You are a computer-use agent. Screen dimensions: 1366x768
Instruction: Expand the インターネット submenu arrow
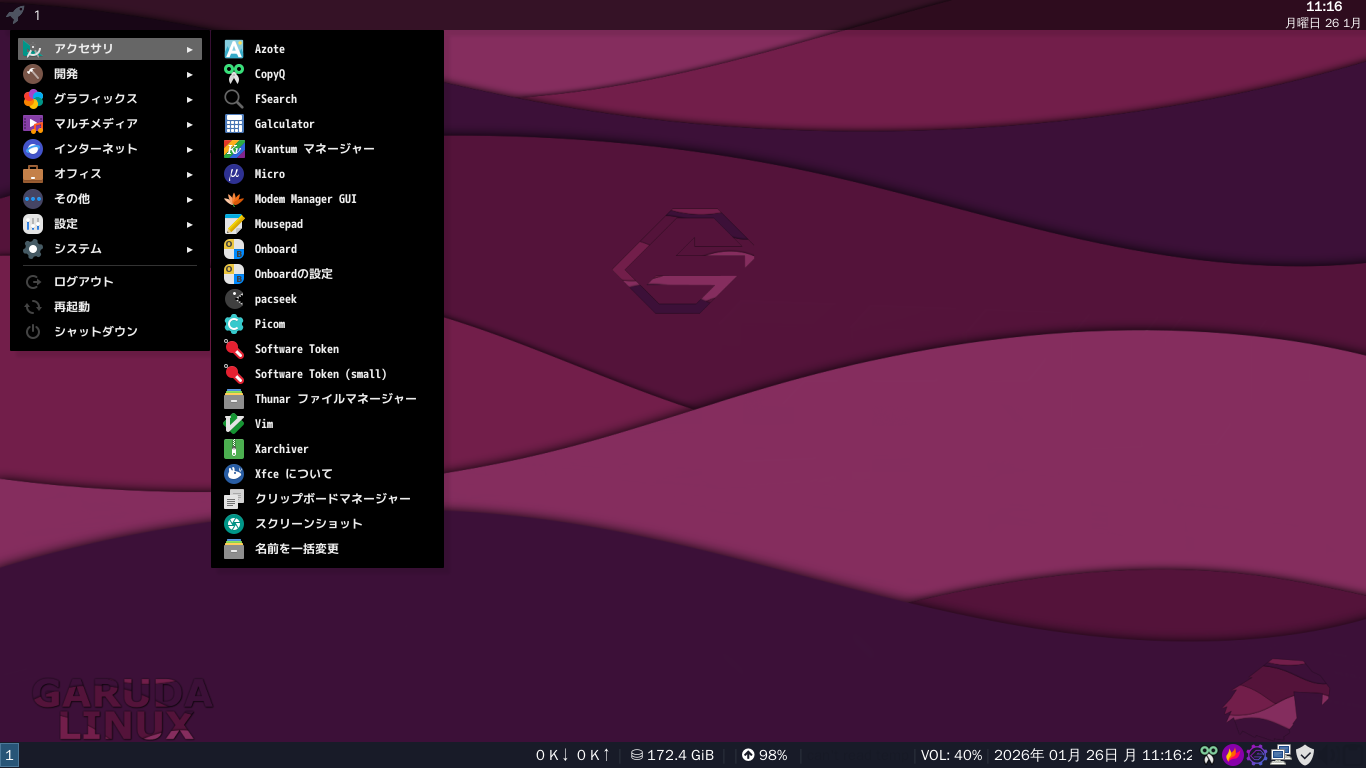tap(189, 149)
